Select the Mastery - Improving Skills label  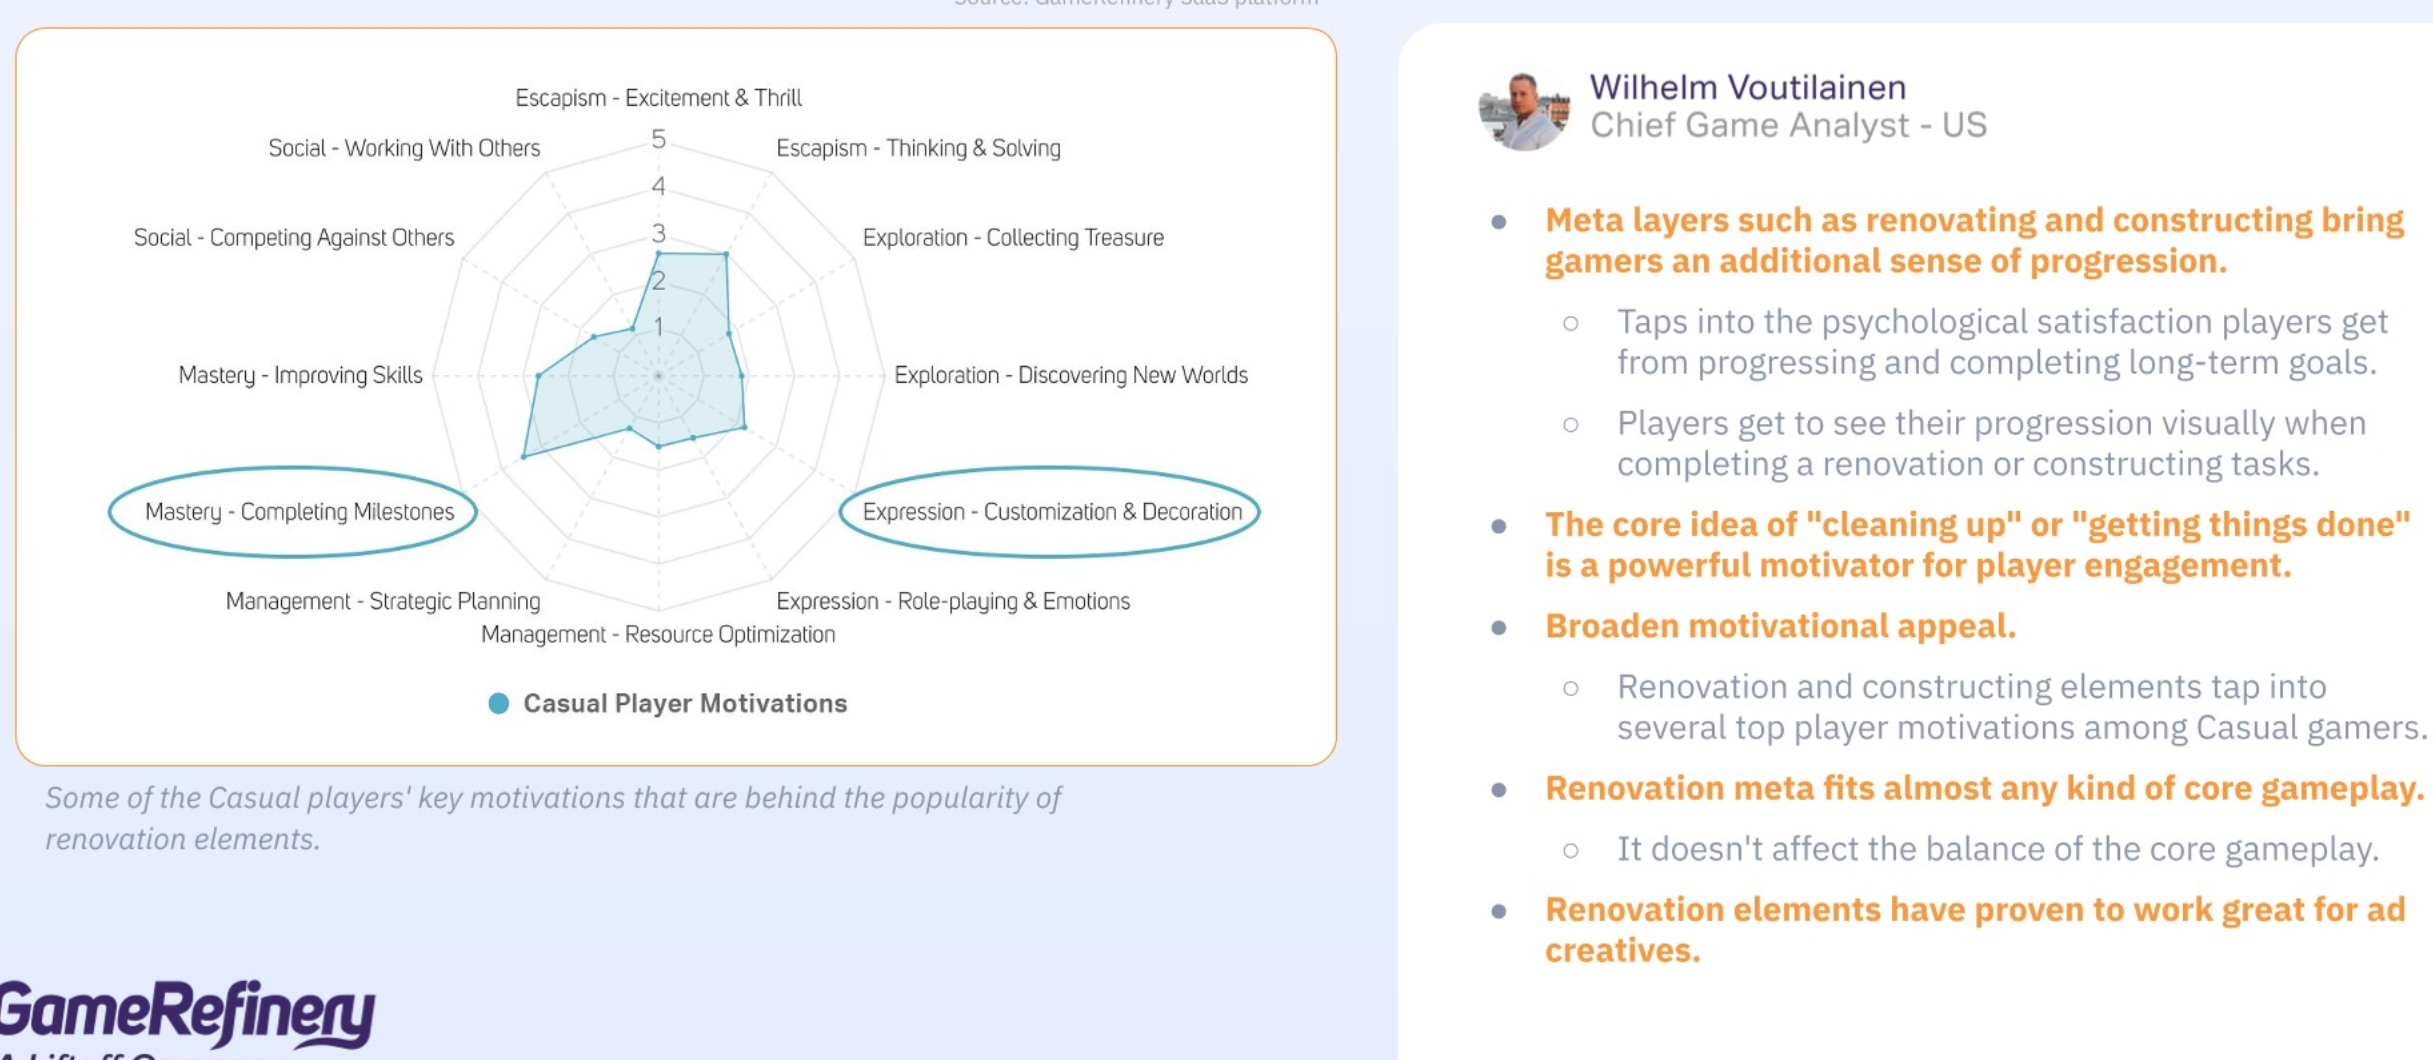(300, 375)
